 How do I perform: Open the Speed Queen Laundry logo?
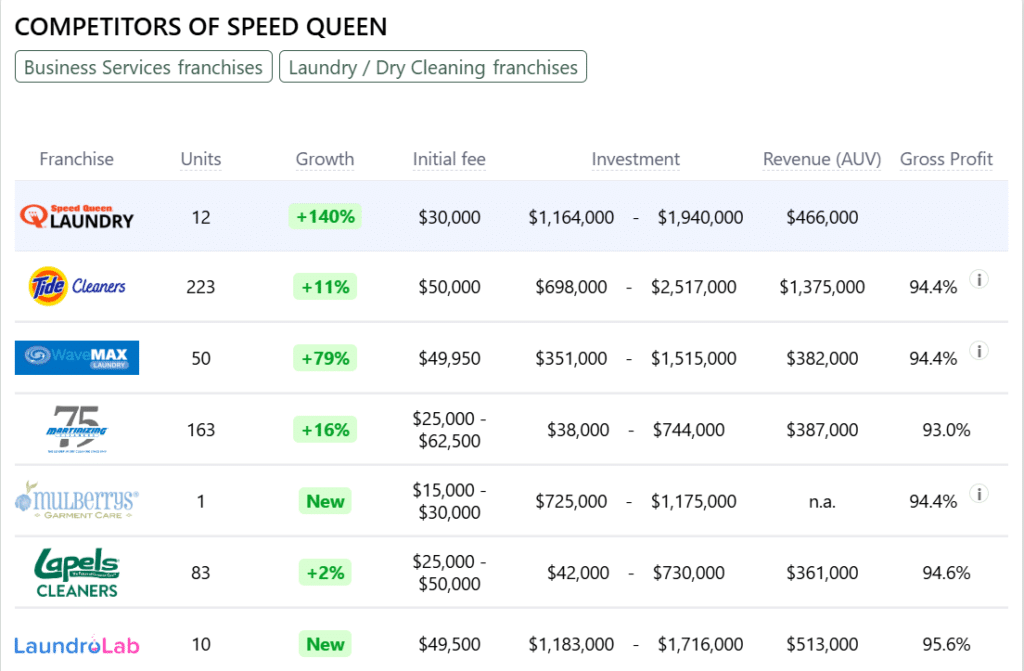(x=76, y=216)
